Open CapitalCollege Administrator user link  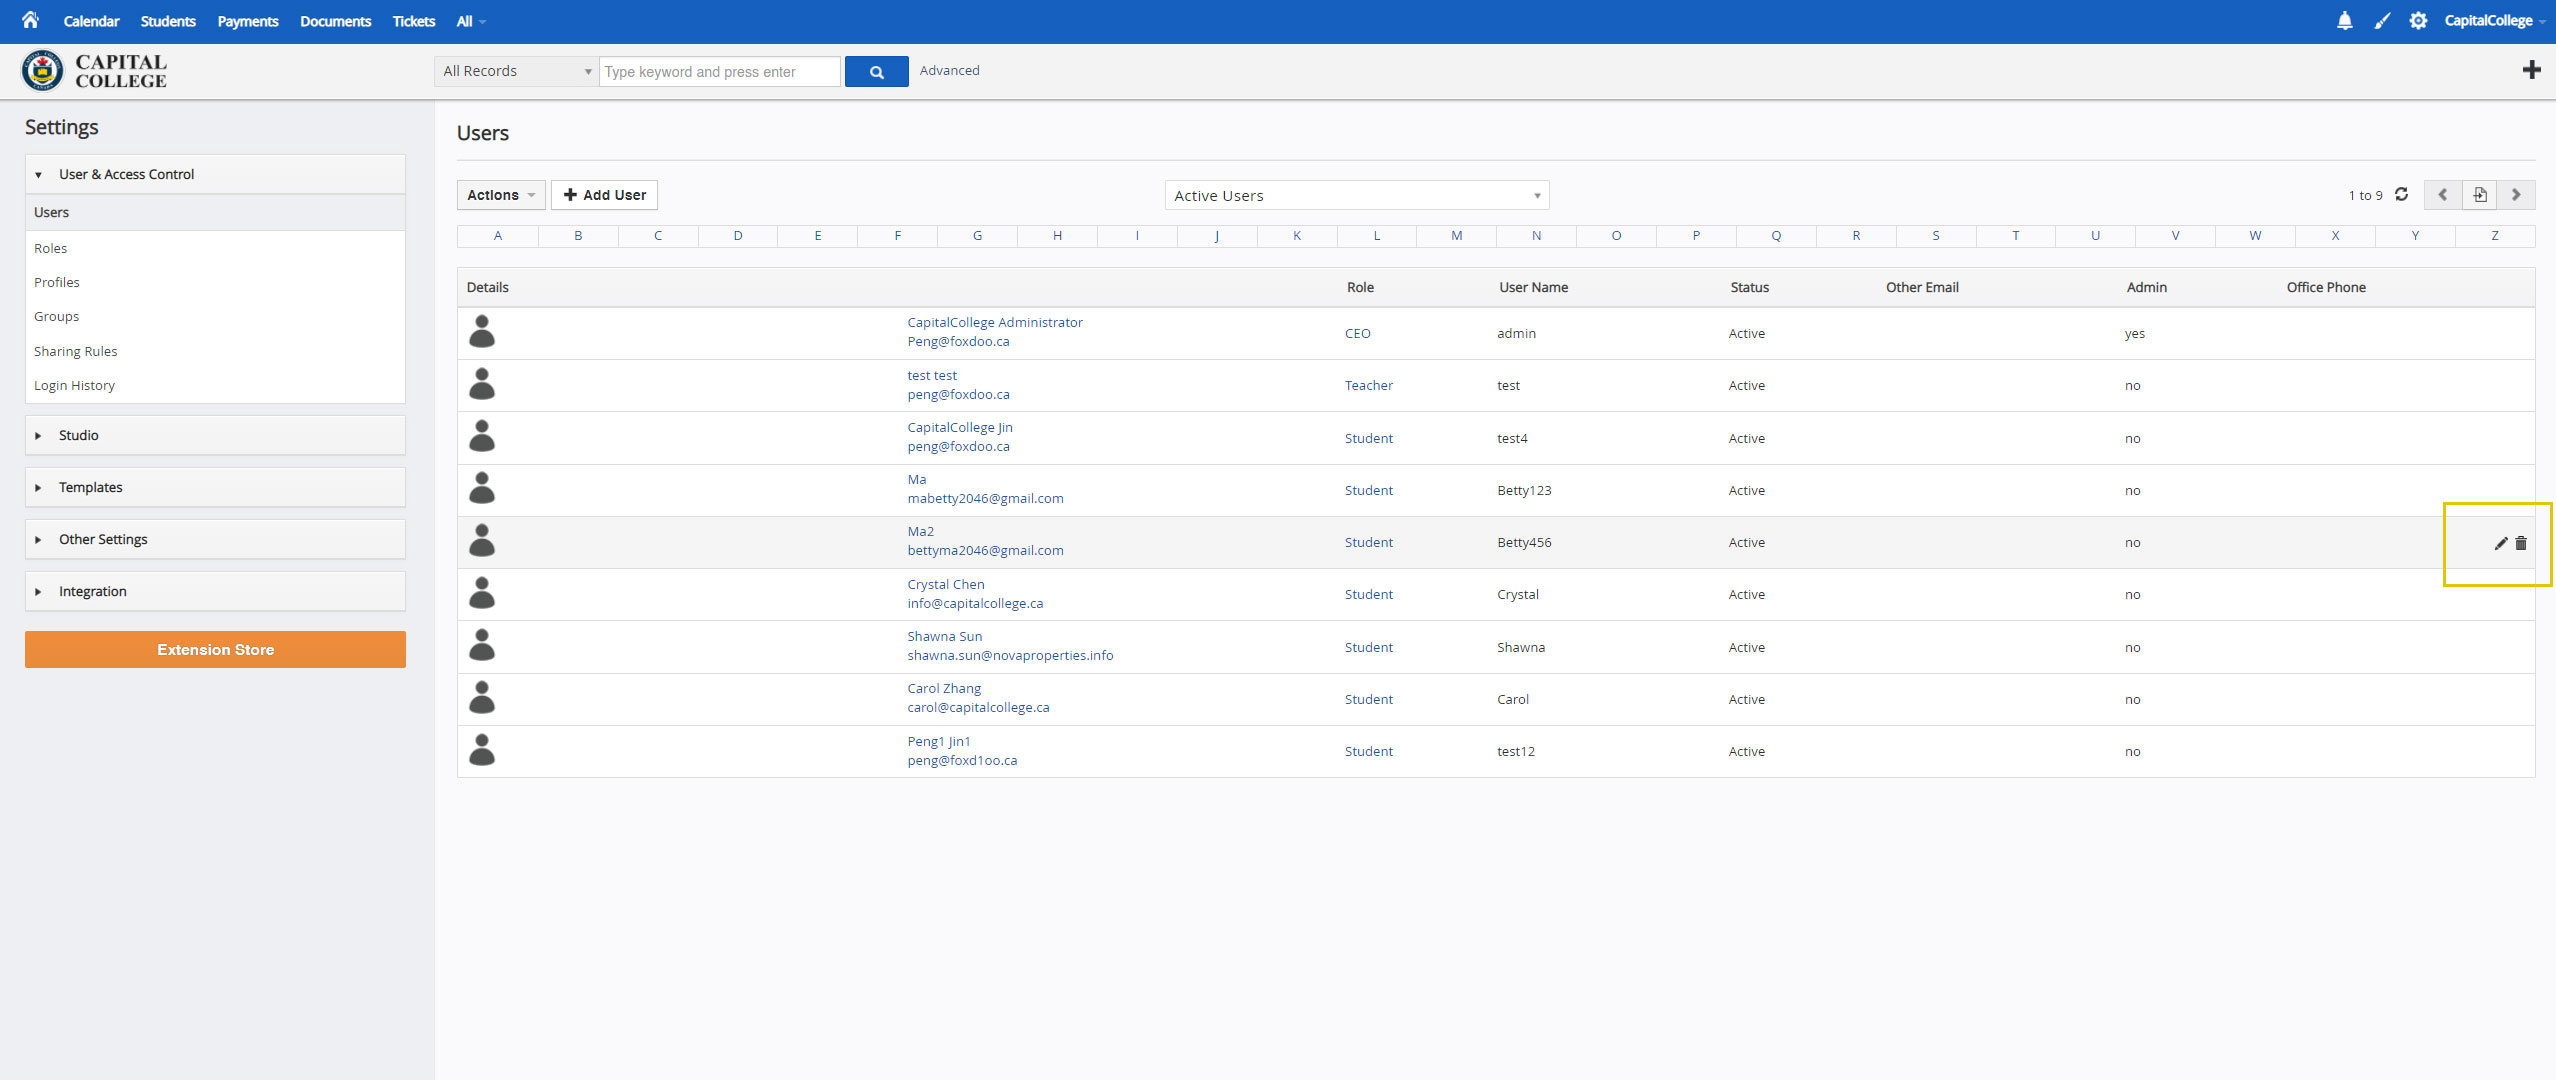coord(995,322)
